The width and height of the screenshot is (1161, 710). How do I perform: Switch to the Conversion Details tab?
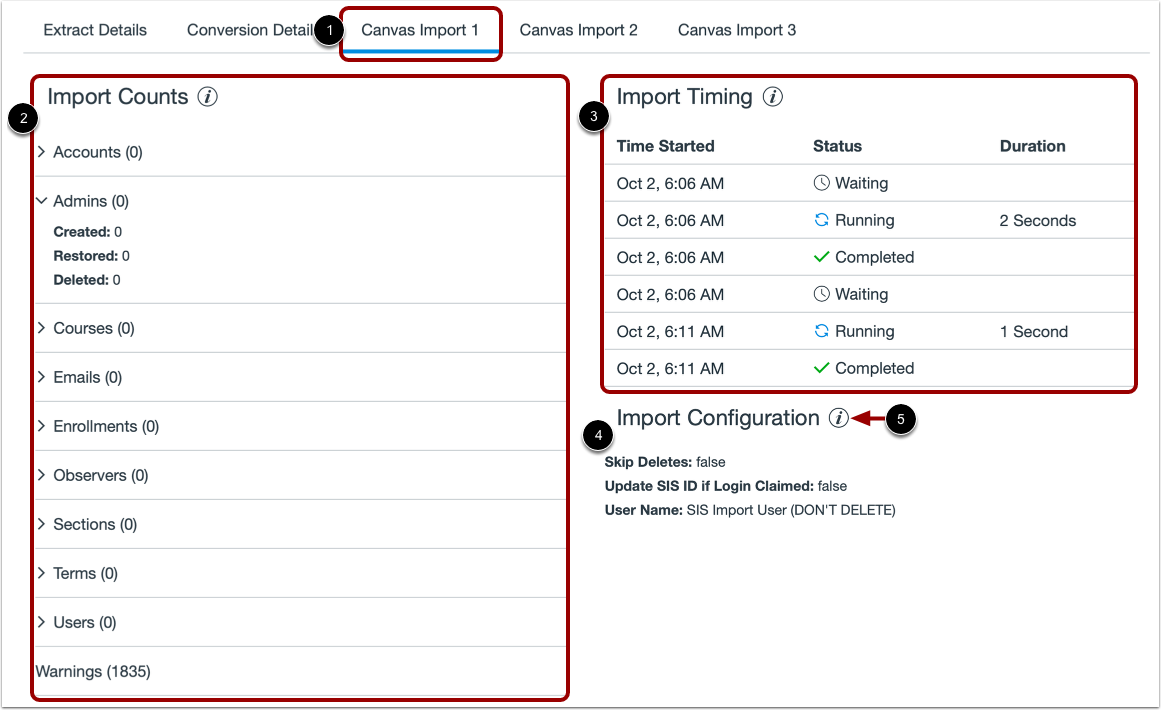248,30
